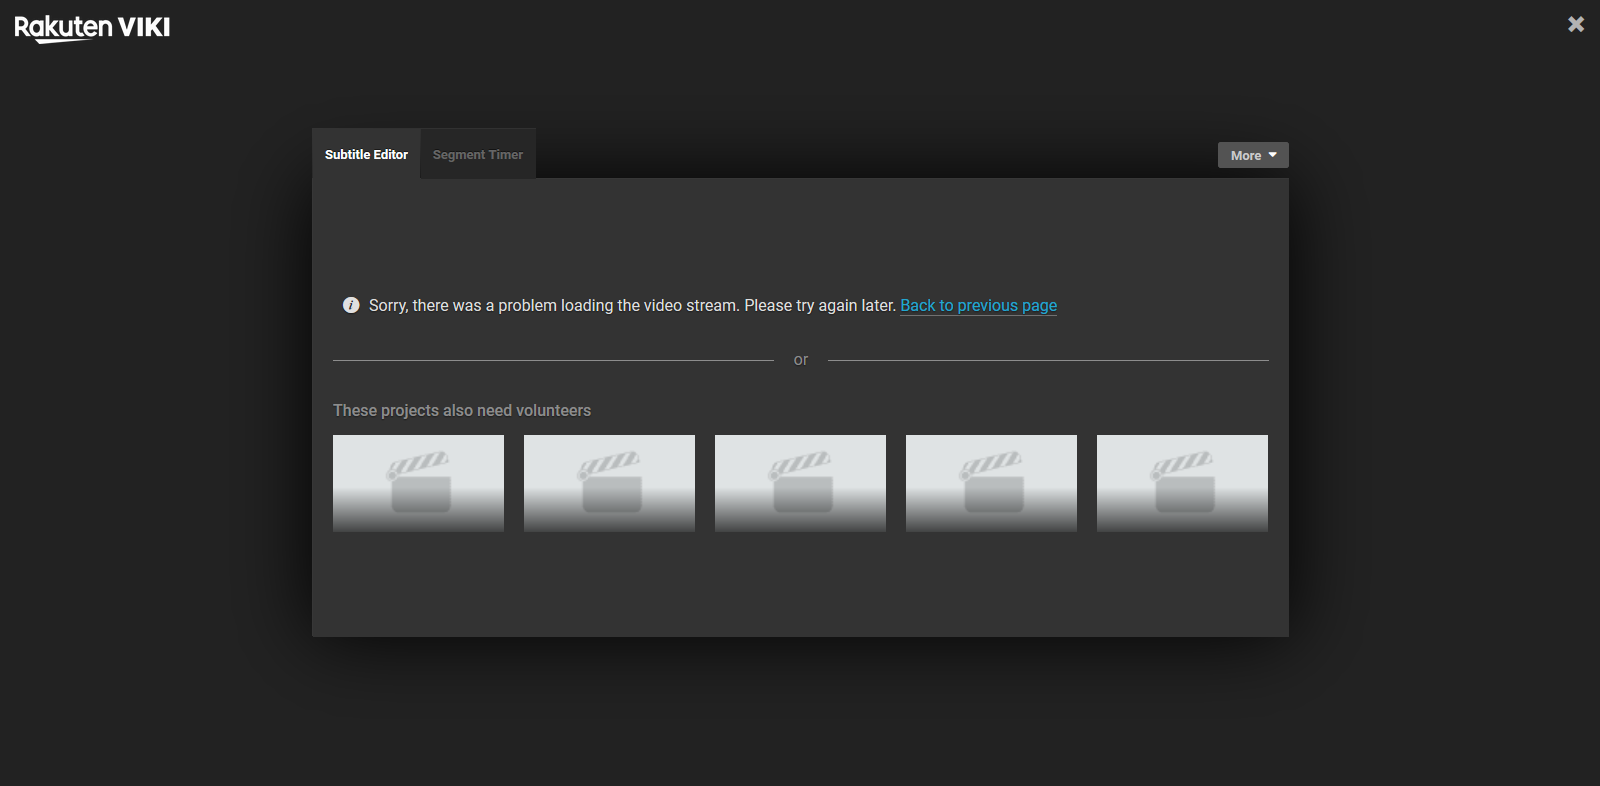Click the clapperboard icon in the middle thumbnail
Screen dimensions: 1600x786
tap(801, 481)
